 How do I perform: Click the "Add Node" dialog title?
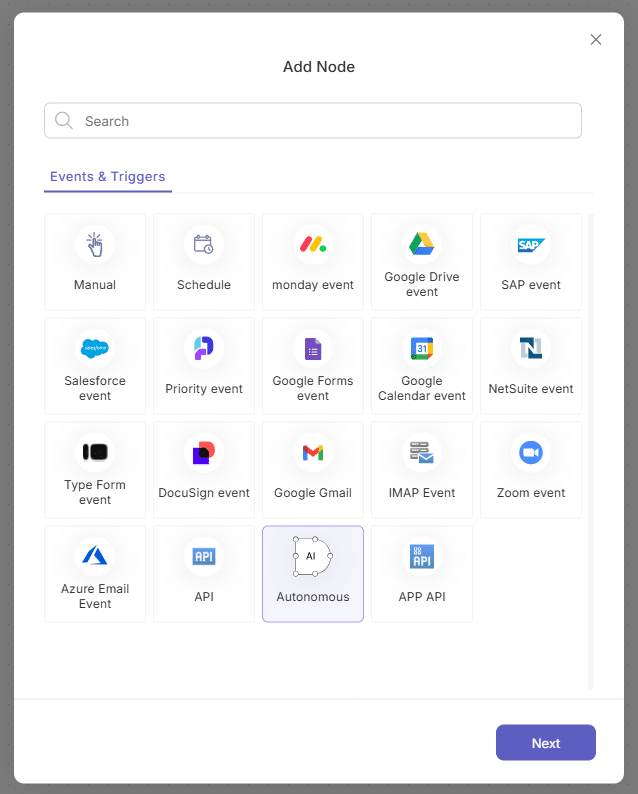tap(319, 67)
